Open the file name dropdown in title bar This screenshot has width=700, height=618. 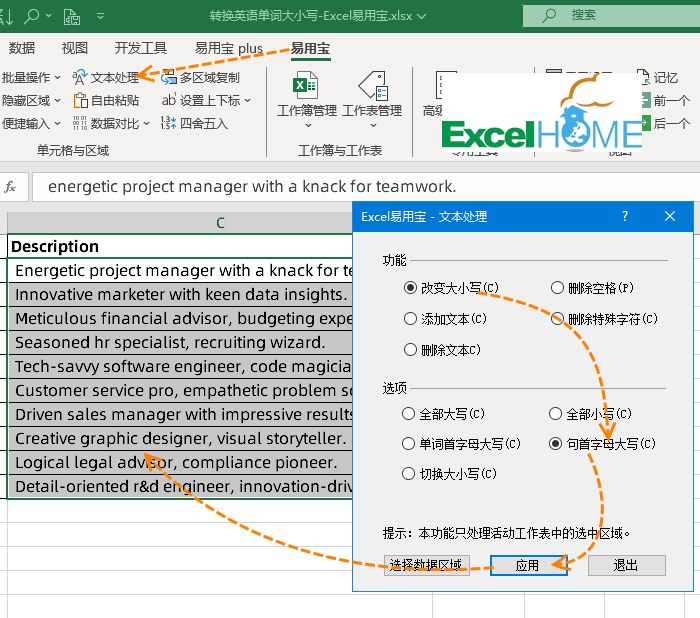[x=421, y=17]
